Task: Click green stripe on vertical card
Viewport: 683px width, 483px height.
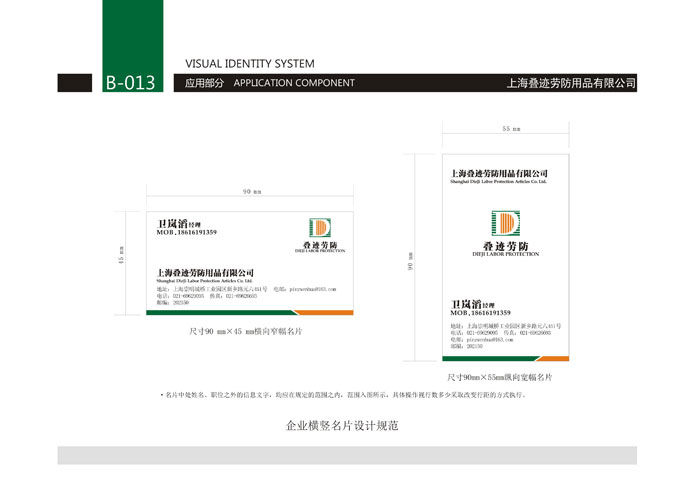Action: (482, 358)
